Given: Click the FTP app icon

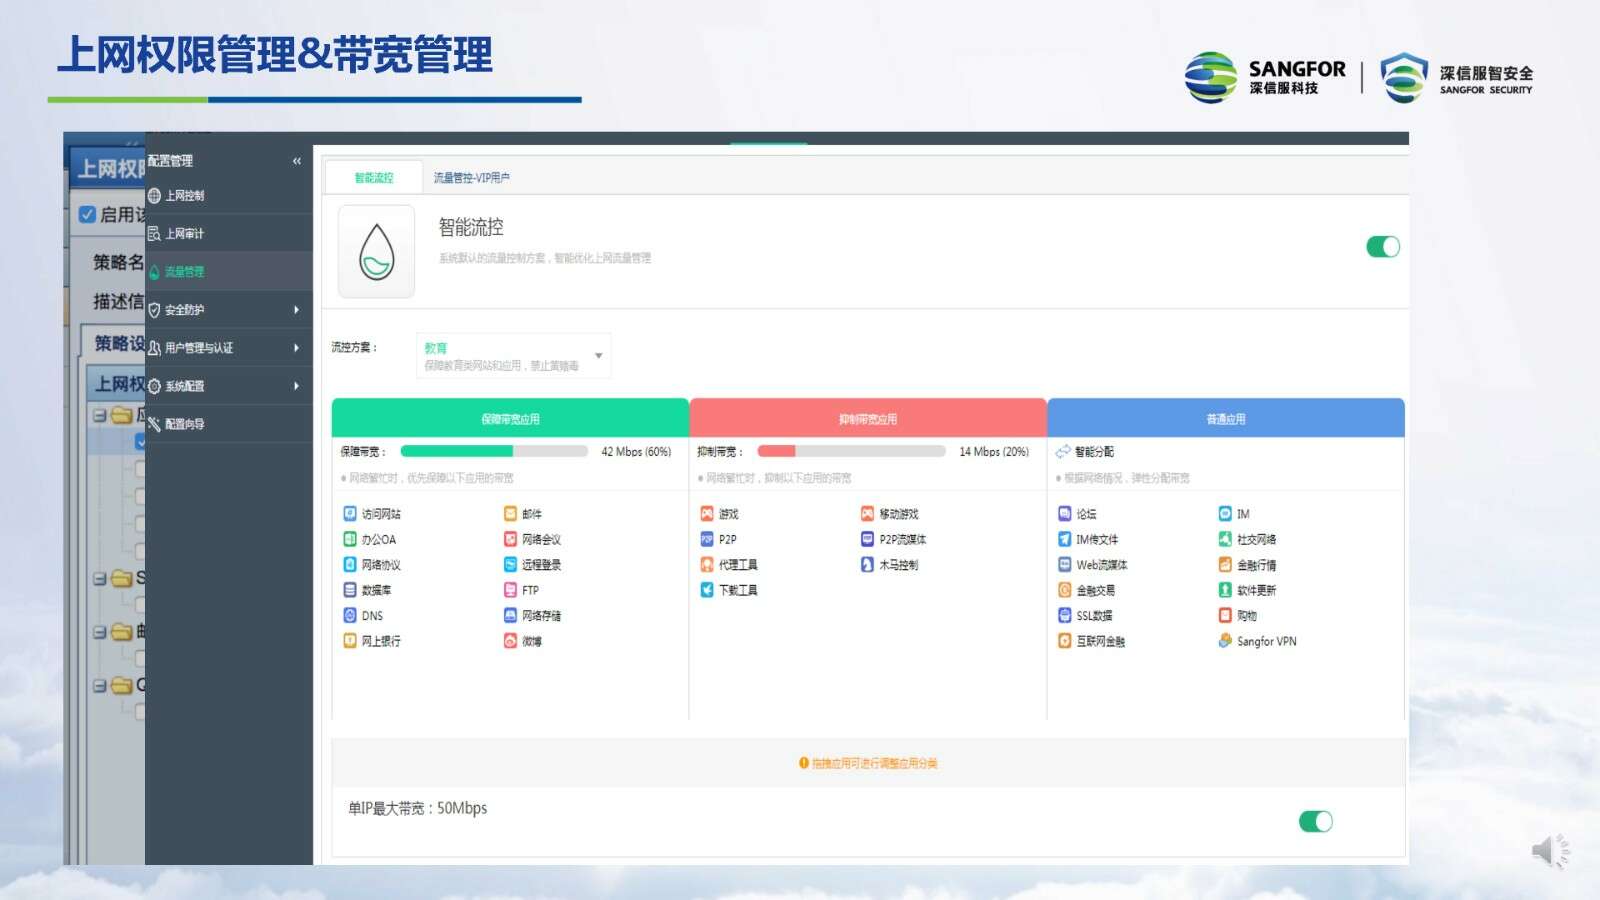Looking at the screenshot, I should click(x=510, y=590).
